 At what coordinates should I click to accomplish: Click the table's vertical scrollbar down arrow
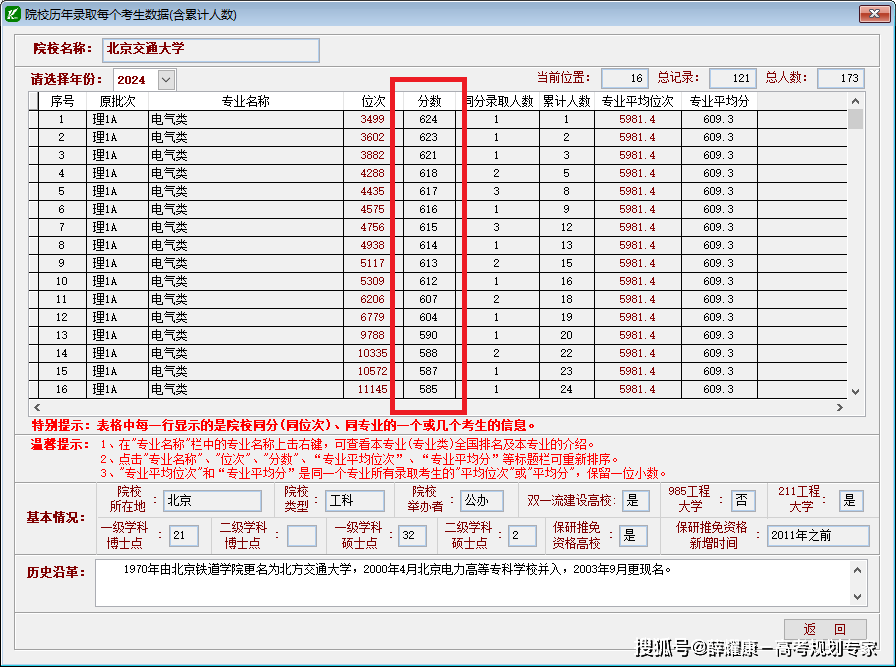[x=855, y=392]
